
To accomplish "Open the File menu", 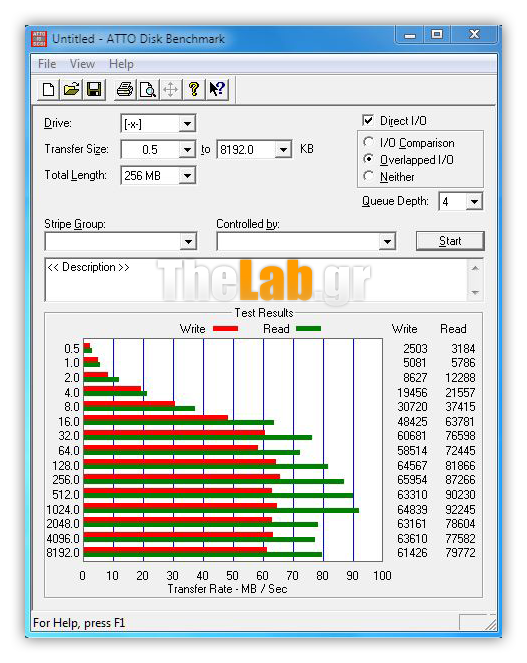I will point(47,64).
